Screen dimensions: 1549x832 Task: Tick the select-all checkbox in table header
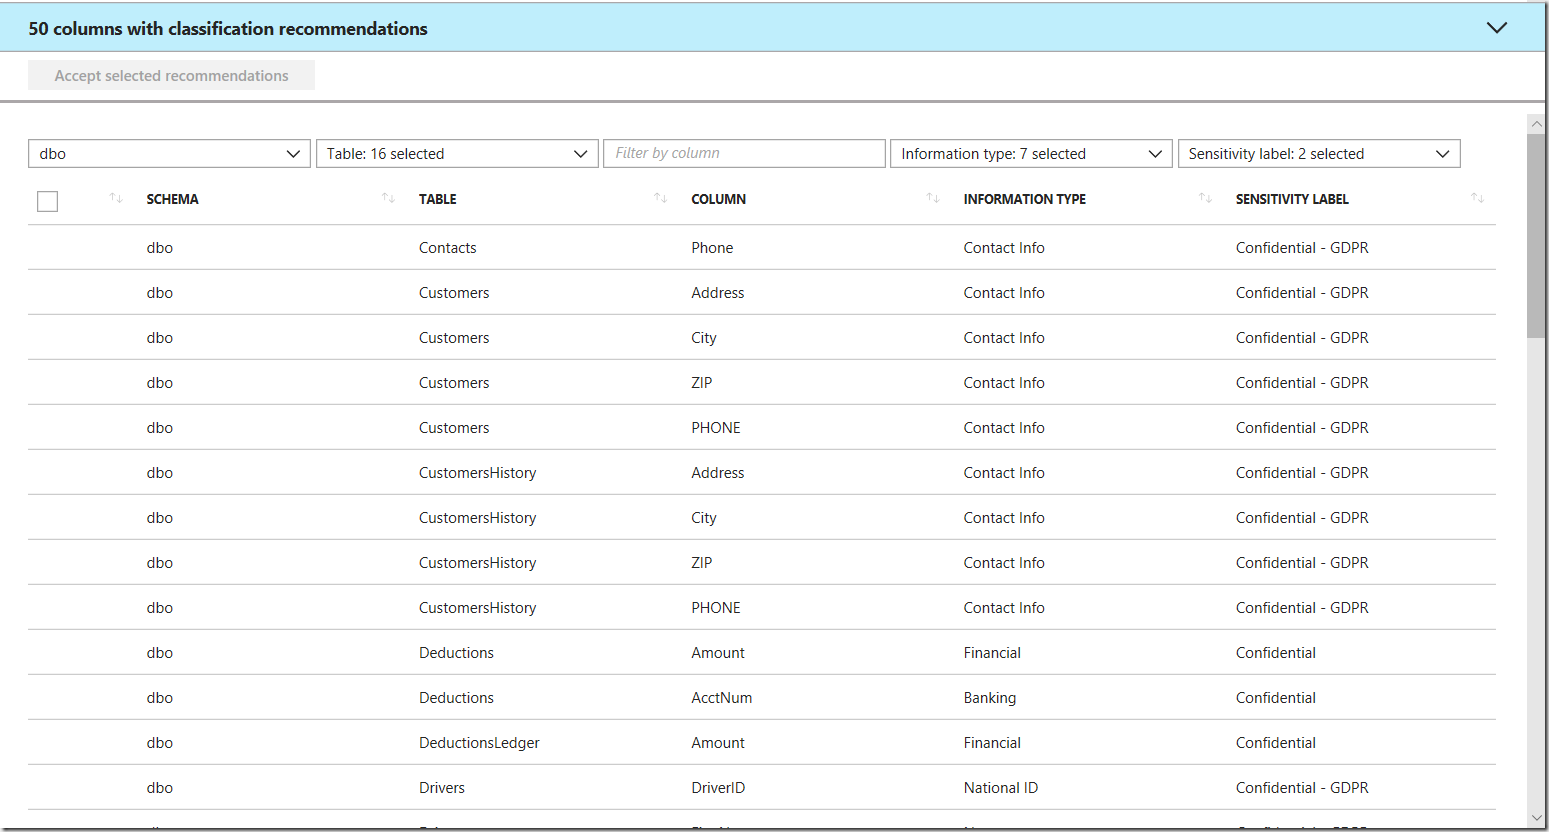pos(47,201)
